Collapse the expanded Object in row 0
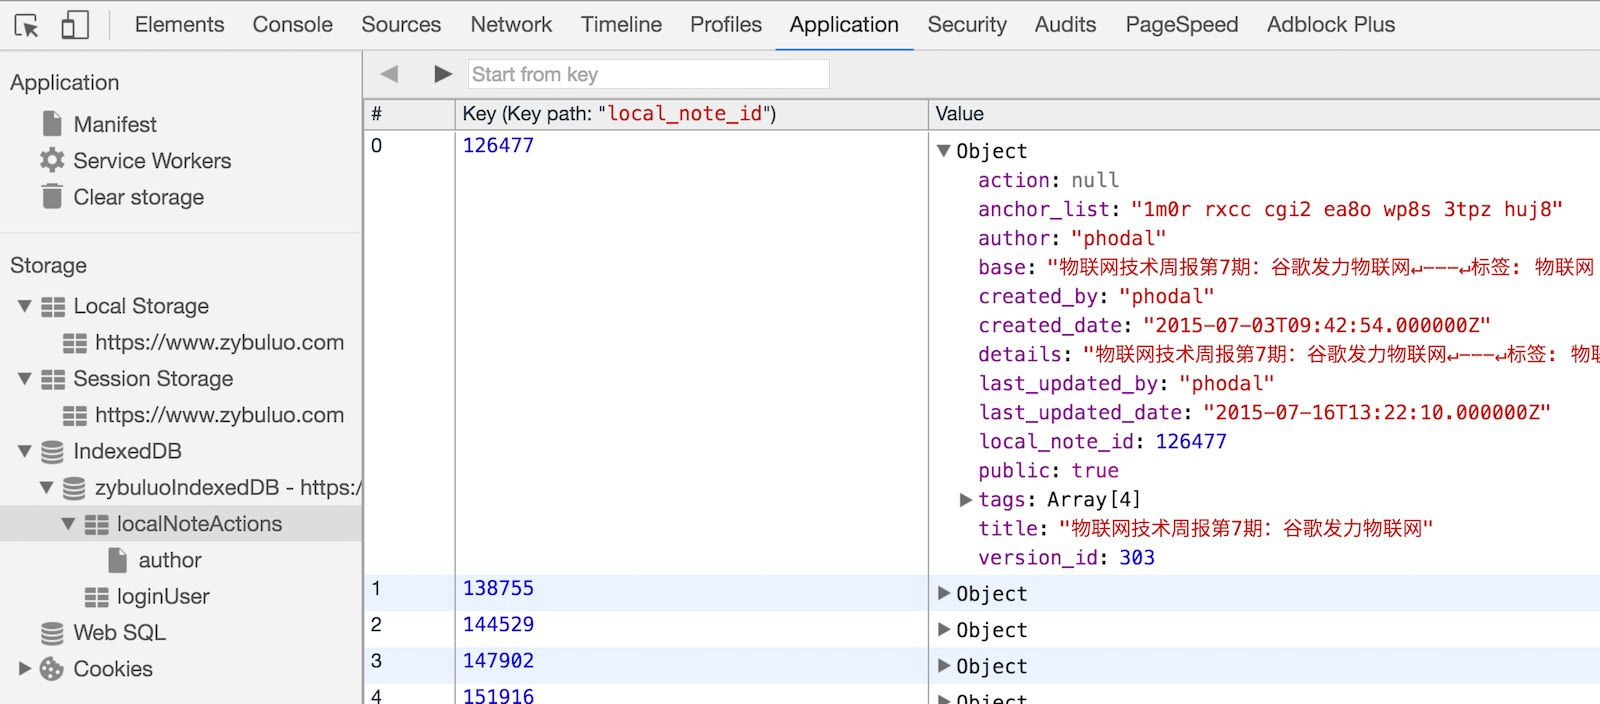The image size is (1600, 704). (x=943, y=151)
